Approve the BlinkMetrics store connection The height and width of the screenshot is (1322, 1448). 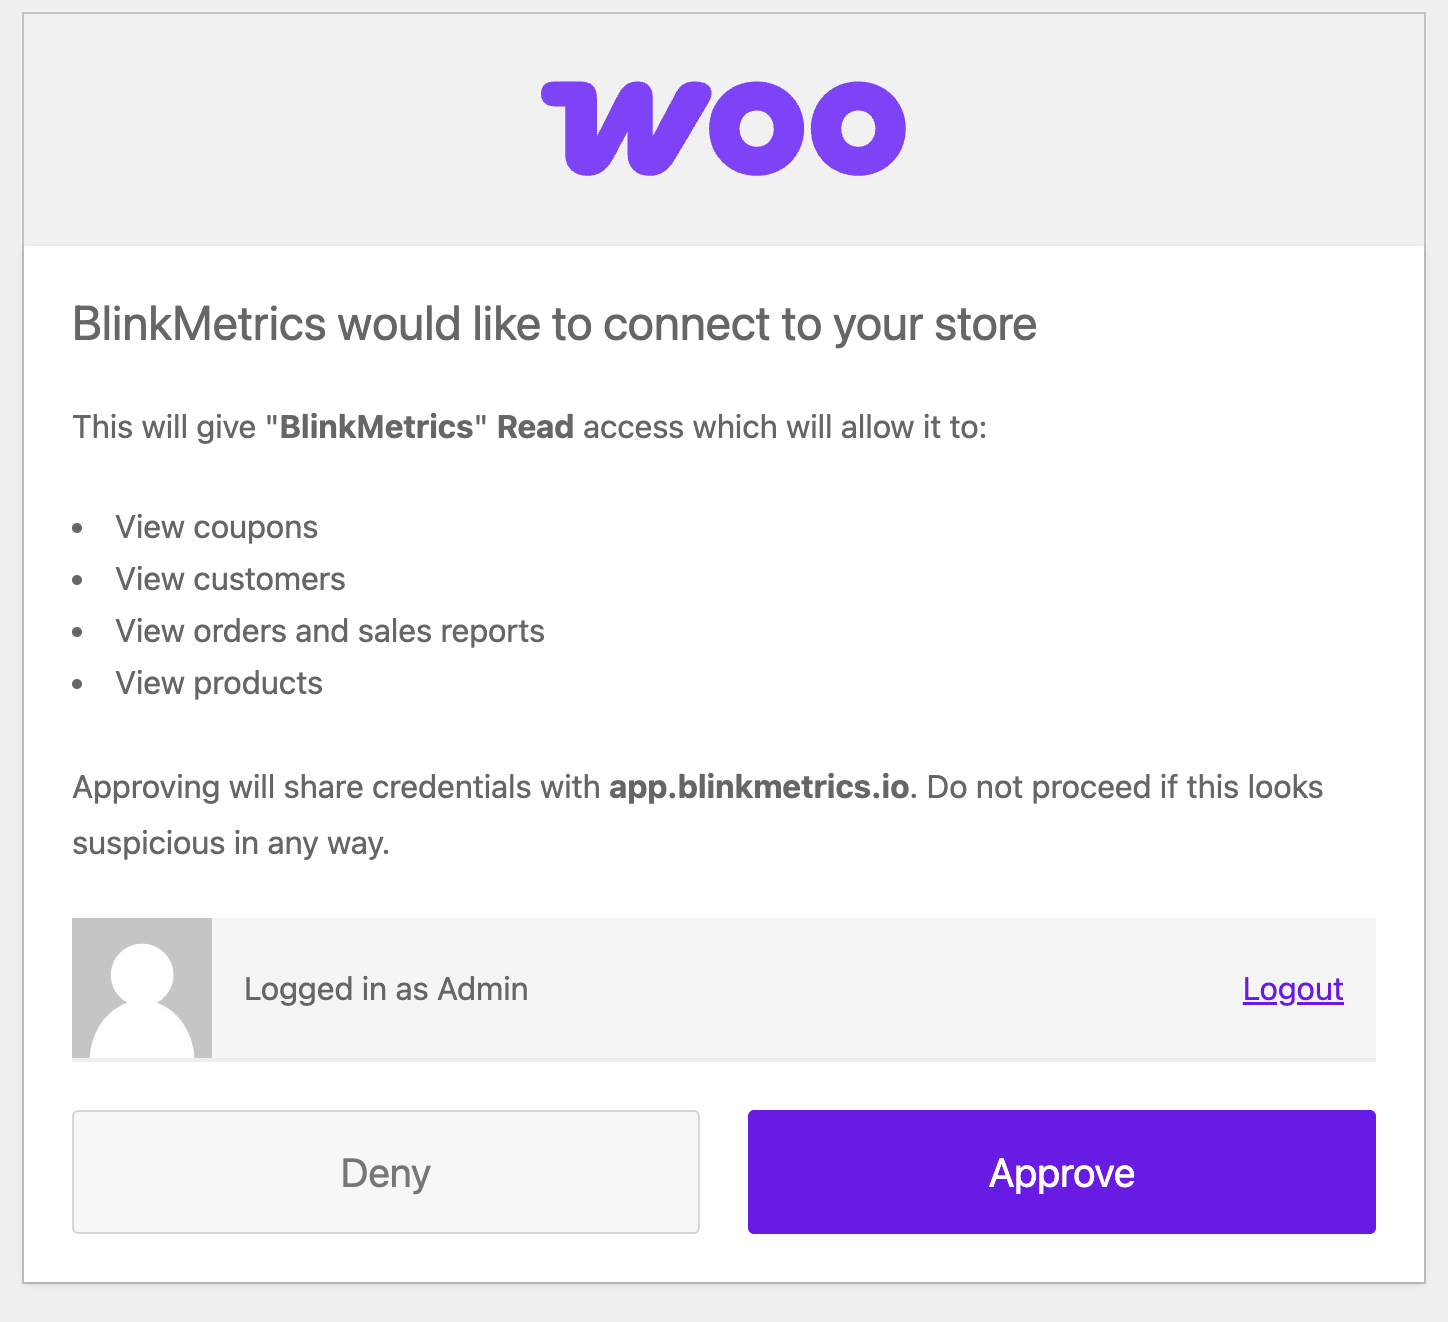(x=1061, y=1172)
